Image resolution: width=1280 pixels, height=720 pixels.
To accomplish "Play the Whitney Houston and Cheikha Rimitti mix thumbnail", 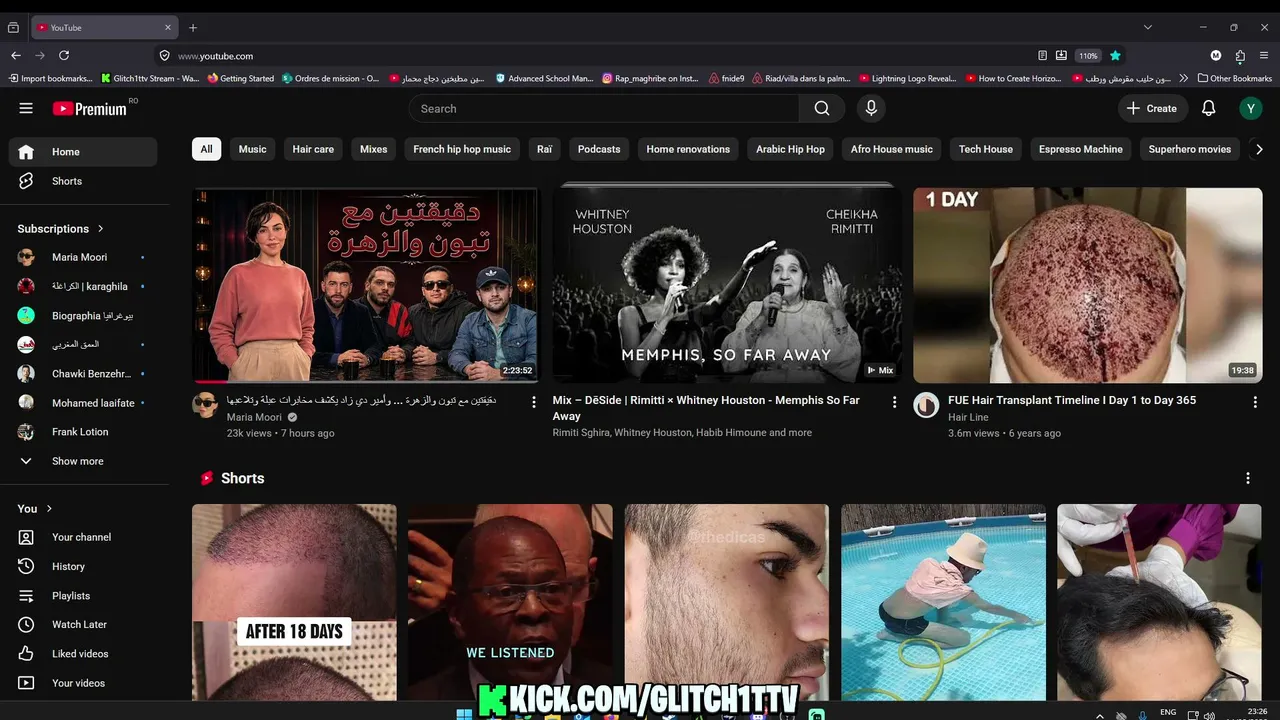I will tap(727, 285).
